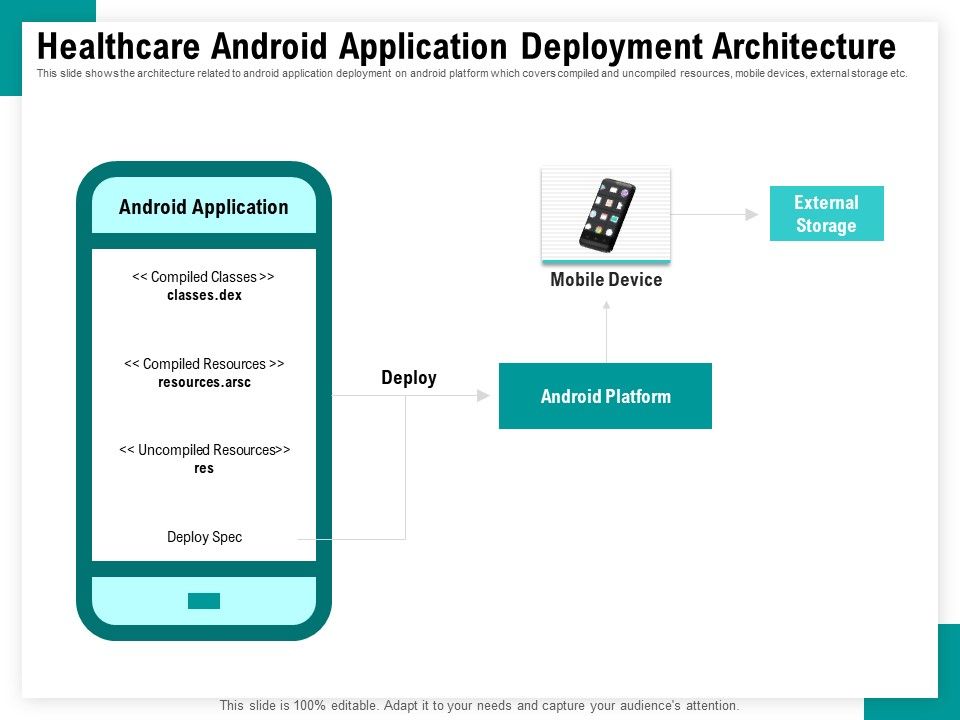Screen dimensions: 960x720
Task: Click the upward arrowhead below Mobile Device
Action: tap(606, 305)
